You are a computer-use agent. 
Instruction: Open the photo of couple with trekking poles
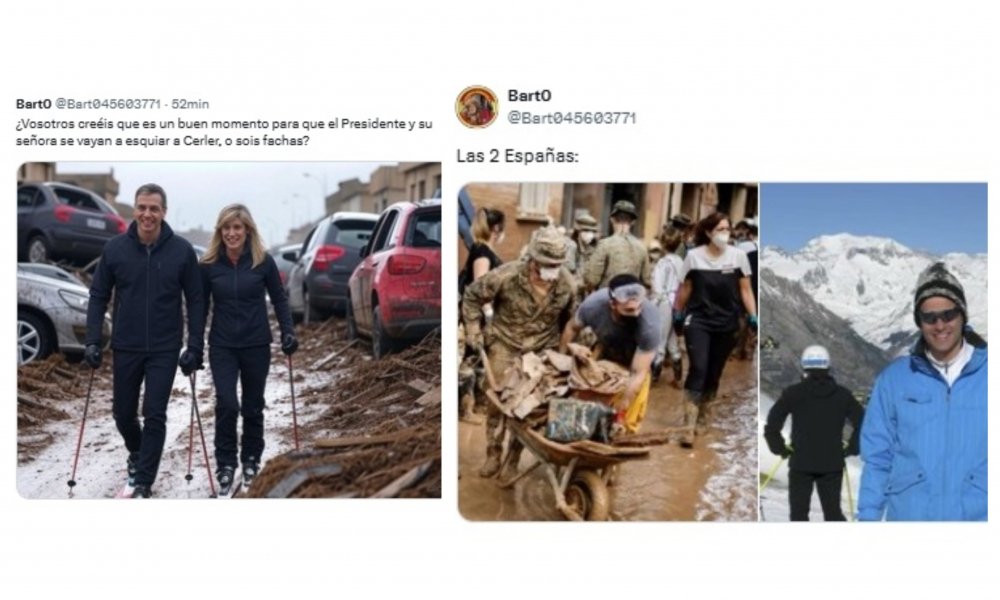pos(228,330)
